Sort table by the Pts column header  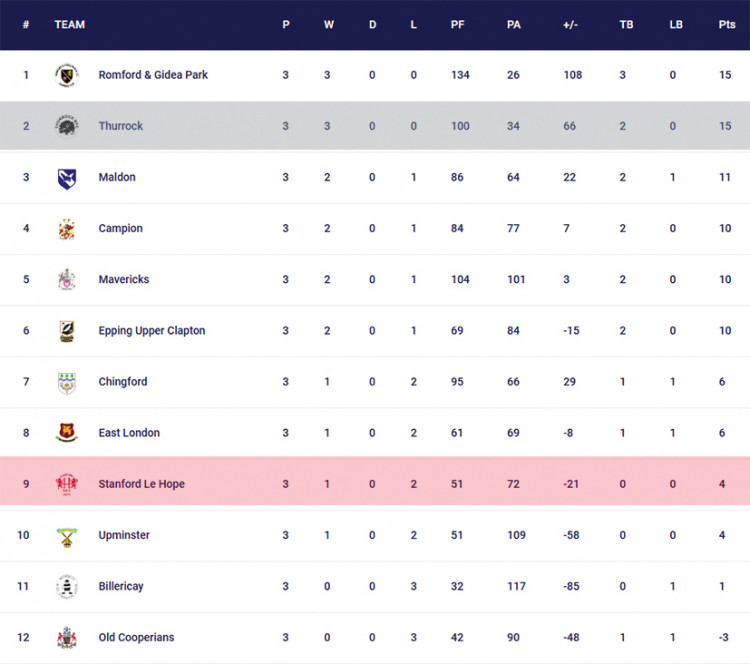tap(726, 25)
